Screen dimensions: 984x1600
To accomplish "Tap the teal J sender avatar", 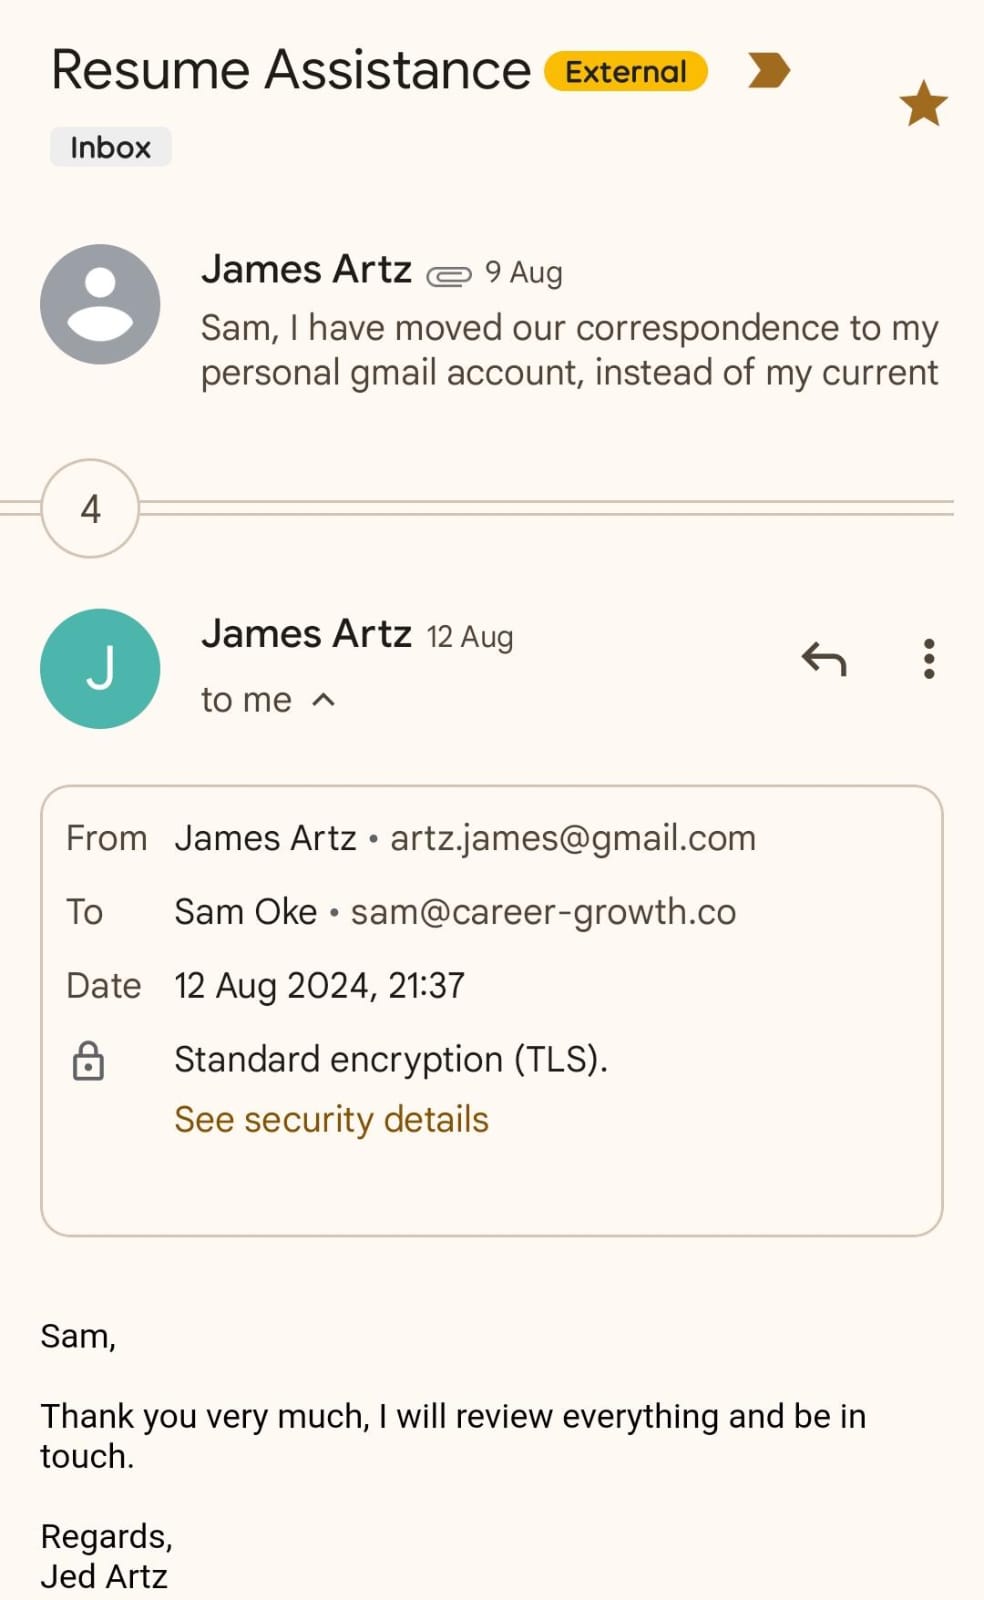I will pyautogui.click(x=100, y=669).
